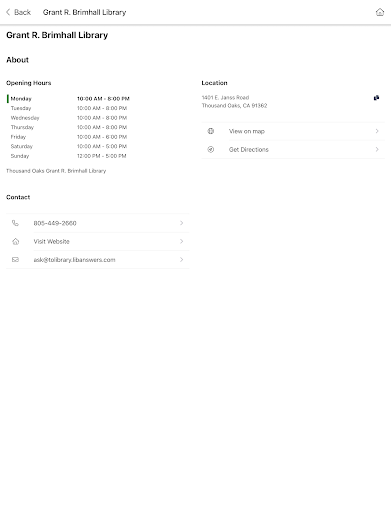
Task: Click the compass icon beside Get Directions
Action: [x=211, y=149]
